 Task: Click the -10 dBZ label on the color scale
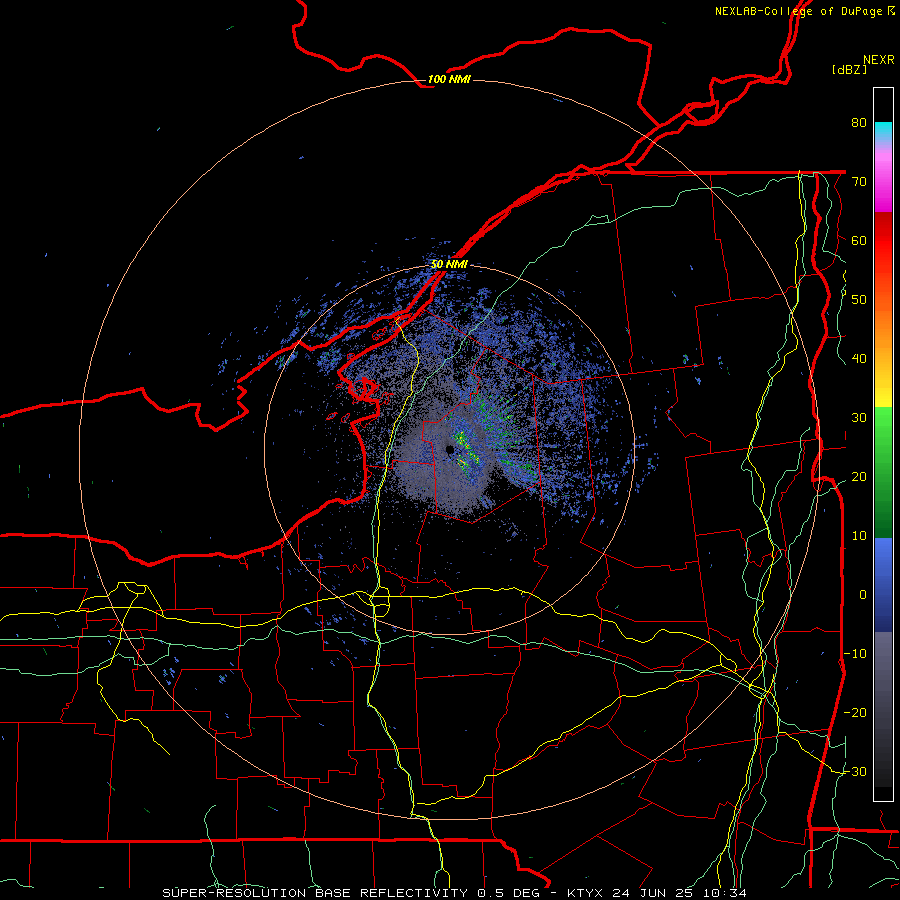[855, 654]
